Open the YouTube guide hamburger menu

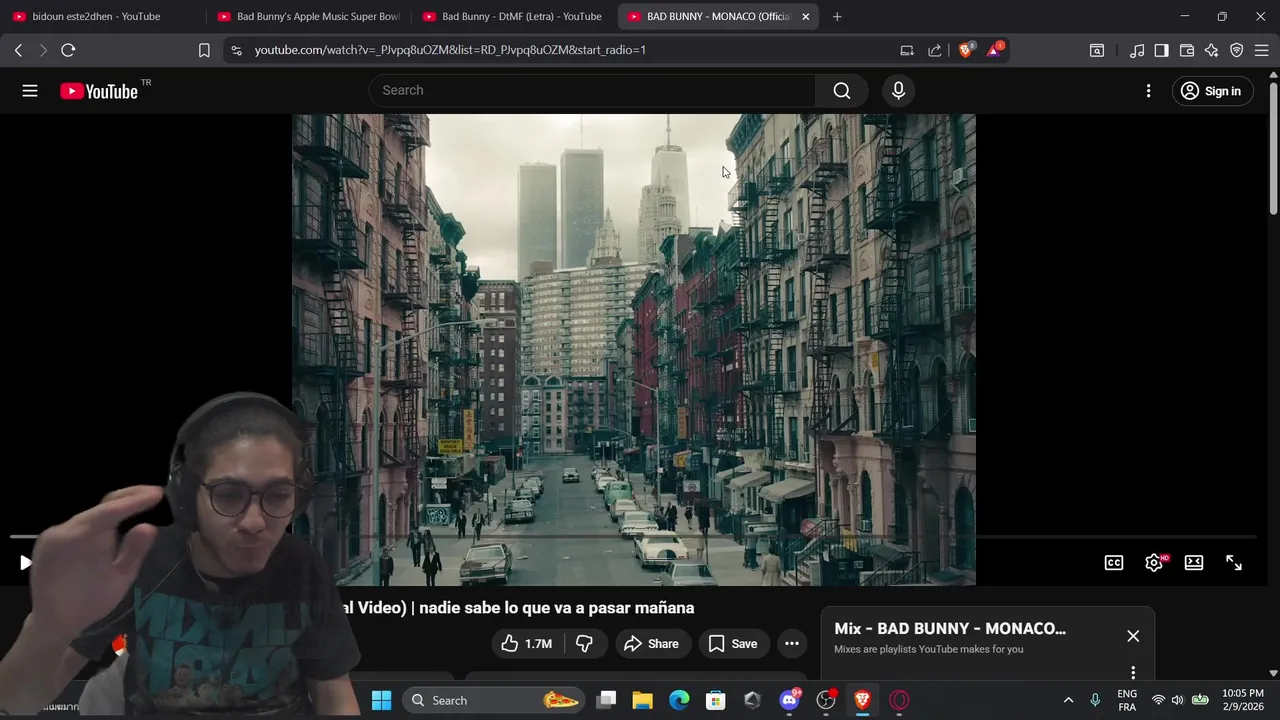pyautogui.click(x=30, y=91)
